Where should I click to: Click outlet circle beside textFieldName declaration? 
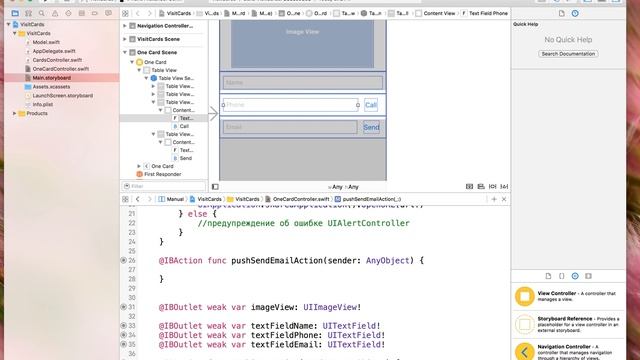click(123, 326)
